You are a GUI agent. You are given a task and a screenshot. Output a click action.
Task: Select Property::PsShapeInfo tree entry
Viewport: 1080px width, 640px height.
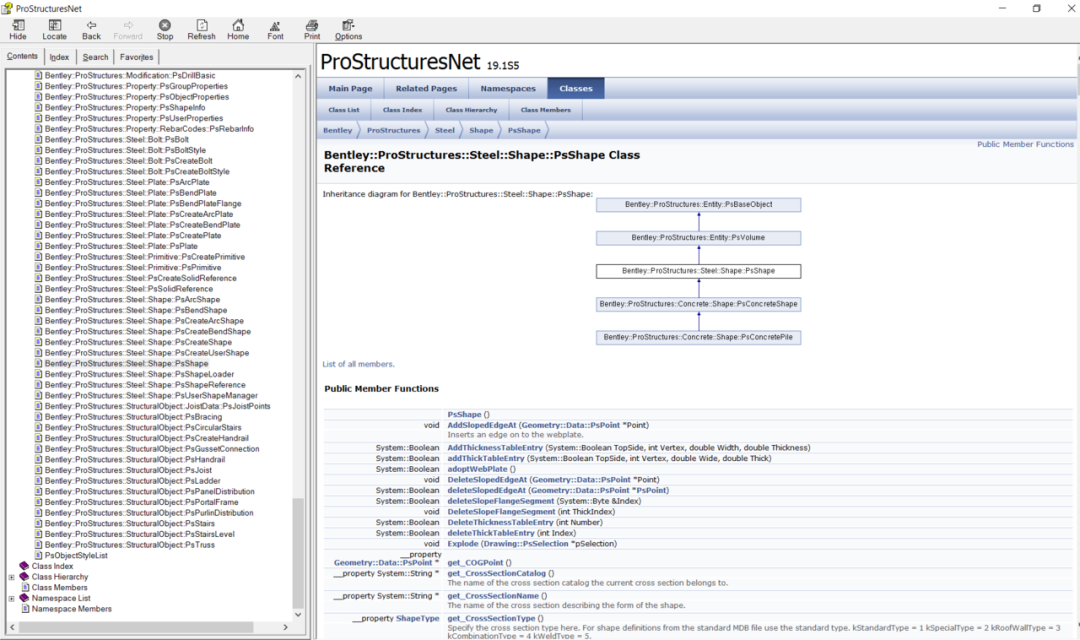tap(125, 107)
